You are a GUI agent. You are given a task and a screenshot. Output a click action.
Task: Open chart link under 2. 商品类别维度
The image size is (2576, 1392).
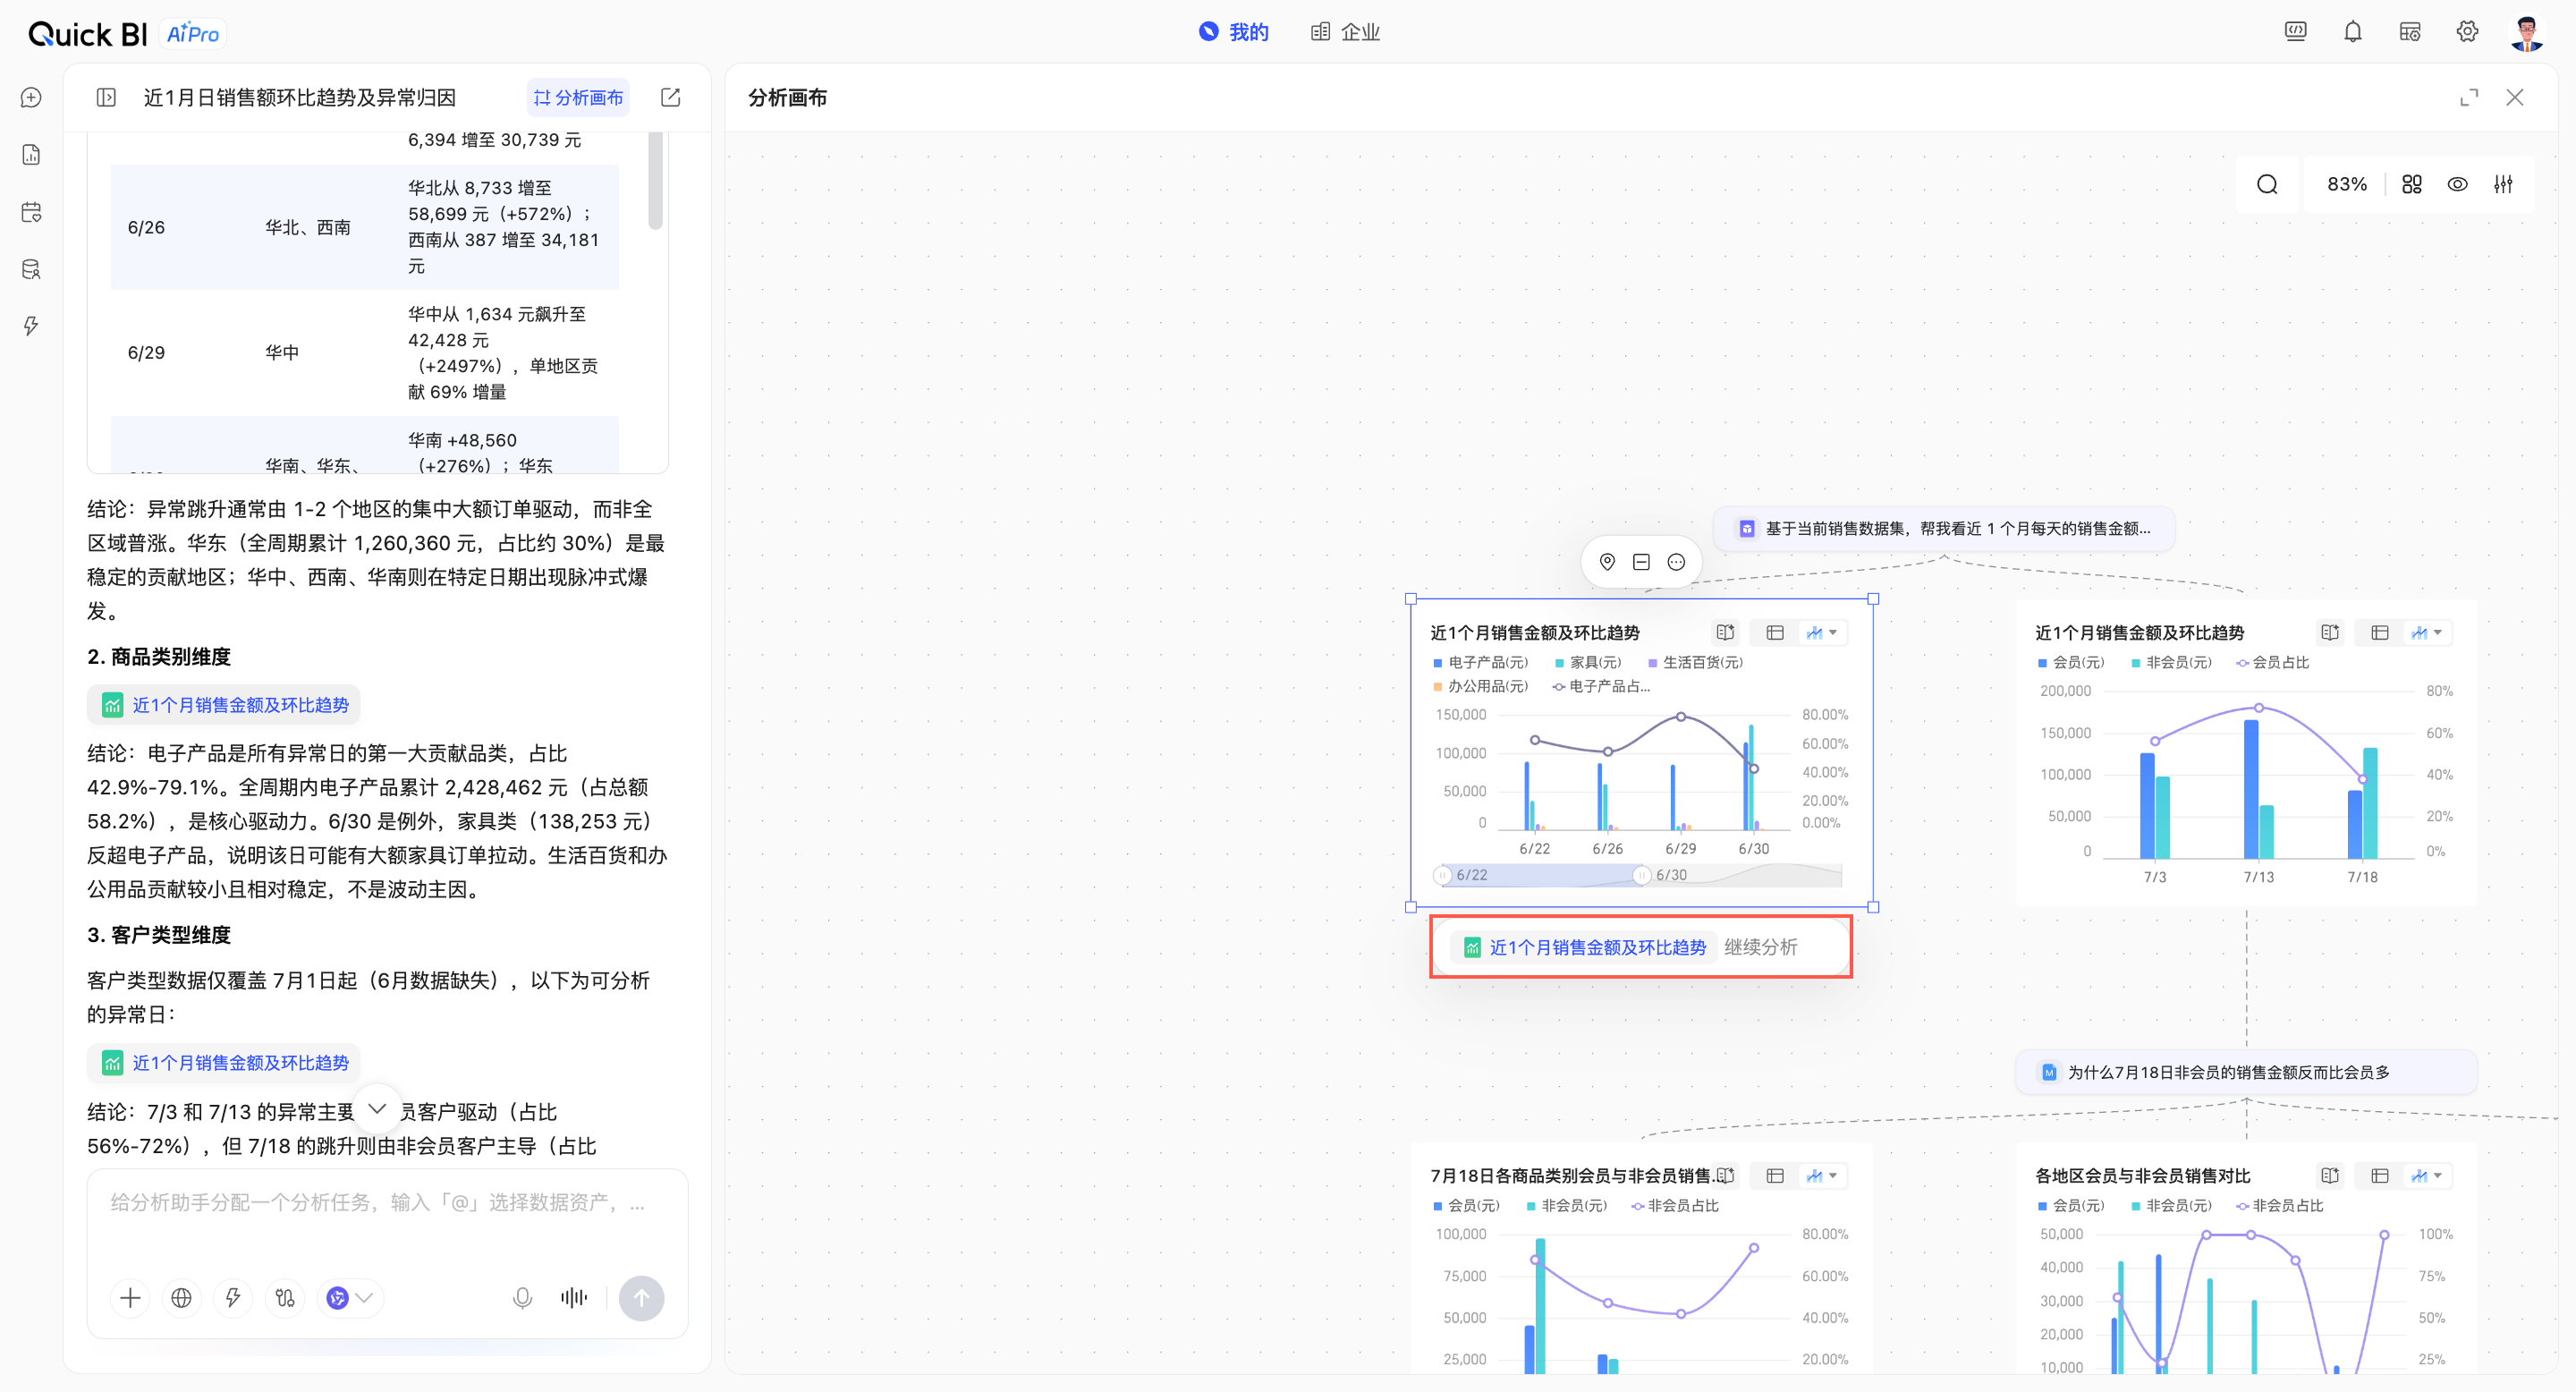[224, 705]
